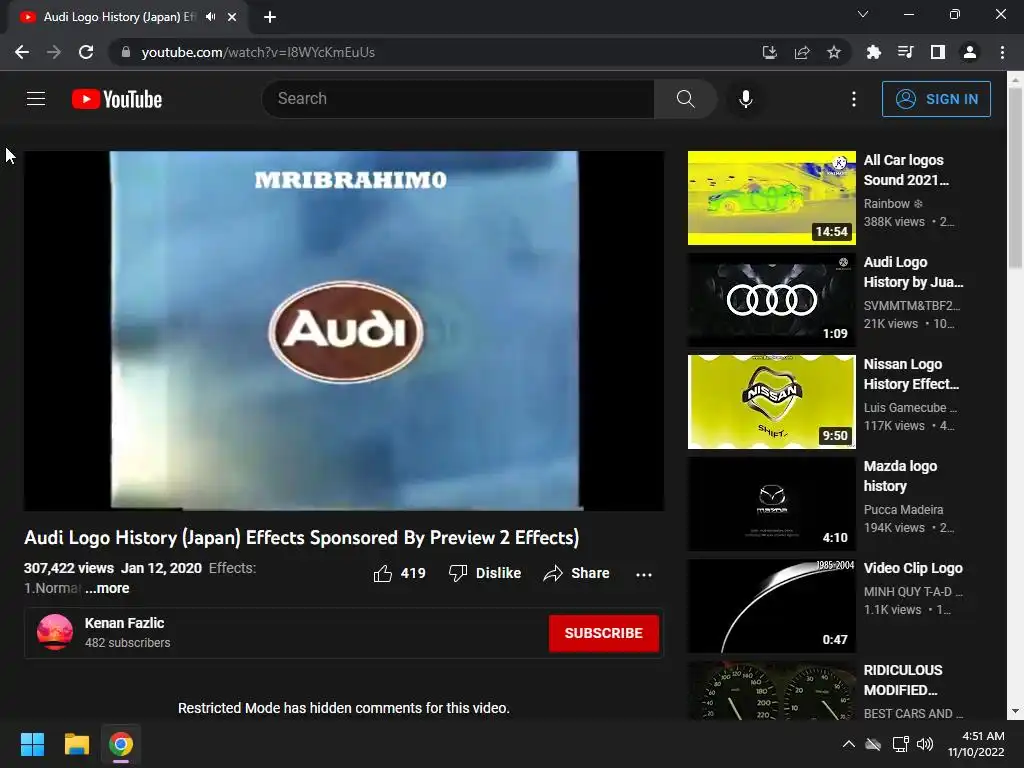Click the Audi video player
Screen dimensions: 1024x768
[344, 330]
